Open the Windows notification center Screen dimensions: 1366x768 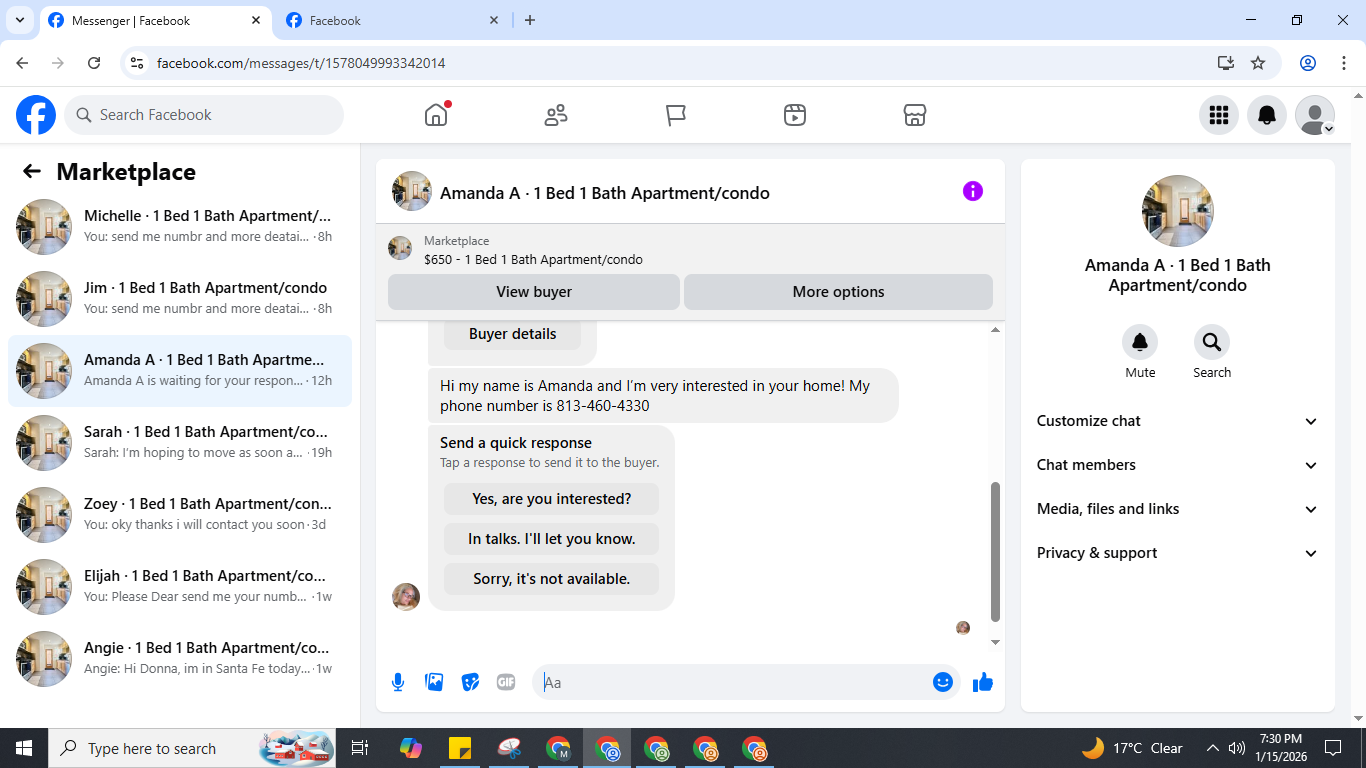coord(1333,748)
